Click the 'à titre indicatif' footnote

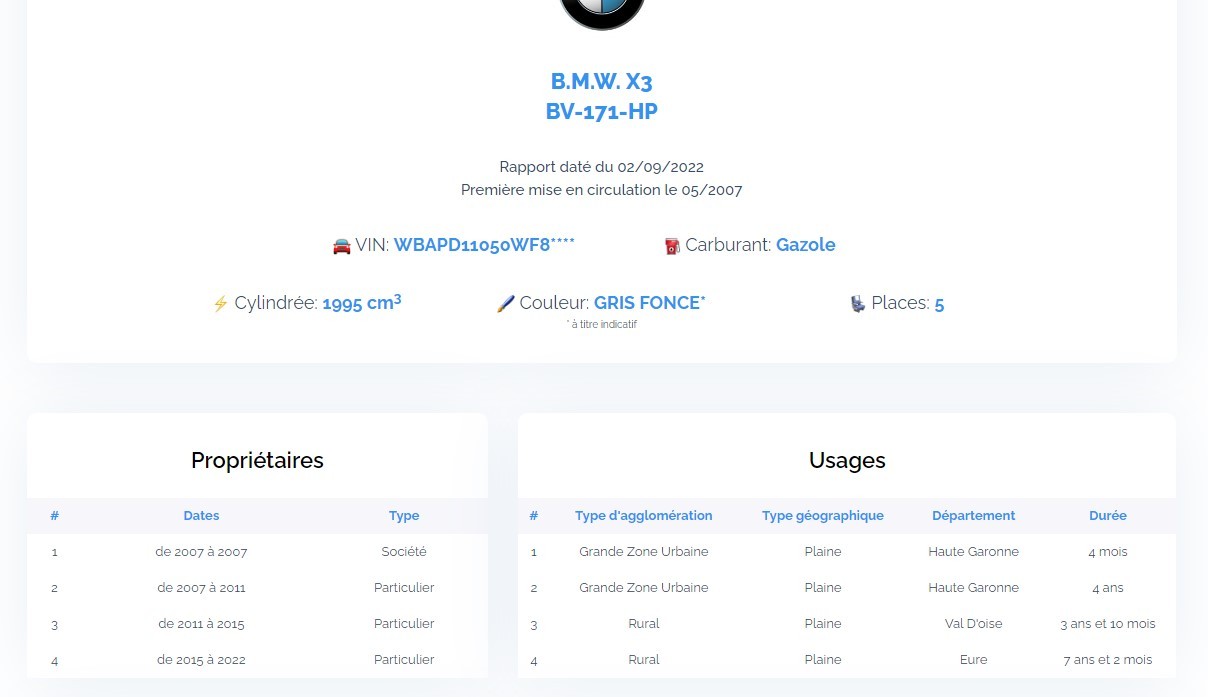click(602, 325)
